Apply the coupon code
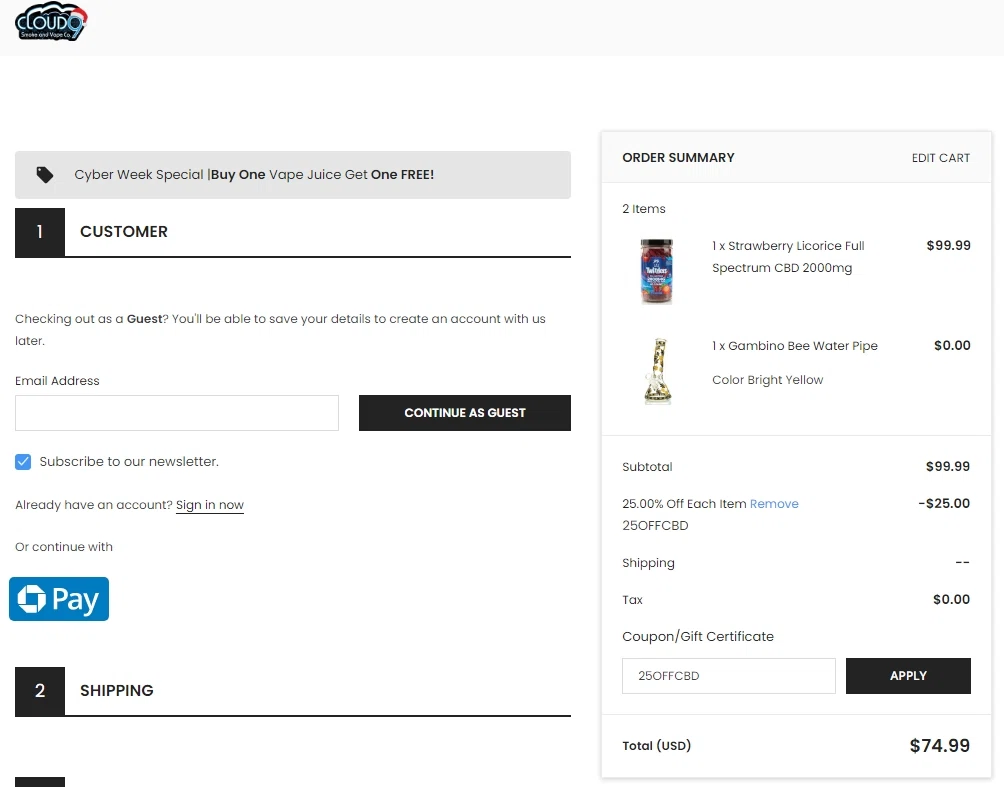Viewport: 1004px width, 787px height. (x=908, y=676)
